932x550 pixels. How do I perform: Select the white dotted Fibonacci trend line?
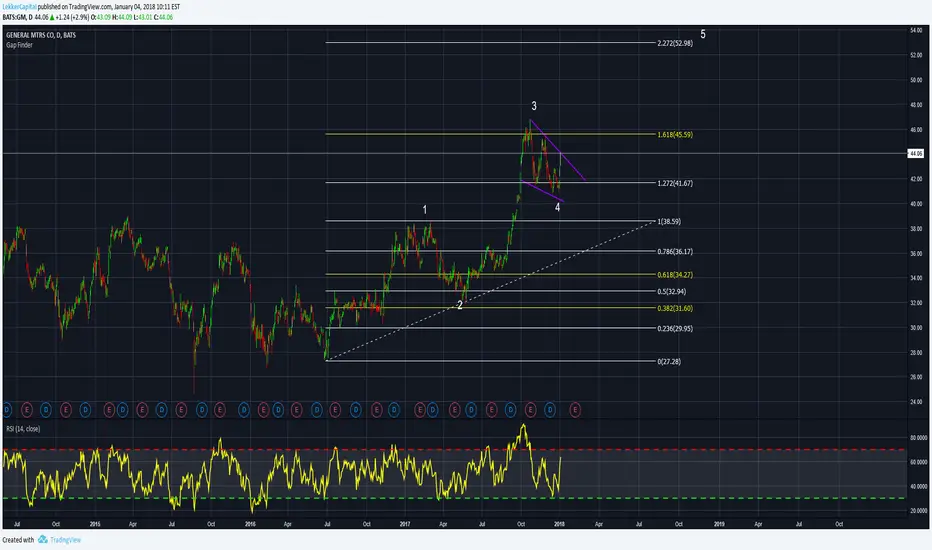click(x=490, y=291)
